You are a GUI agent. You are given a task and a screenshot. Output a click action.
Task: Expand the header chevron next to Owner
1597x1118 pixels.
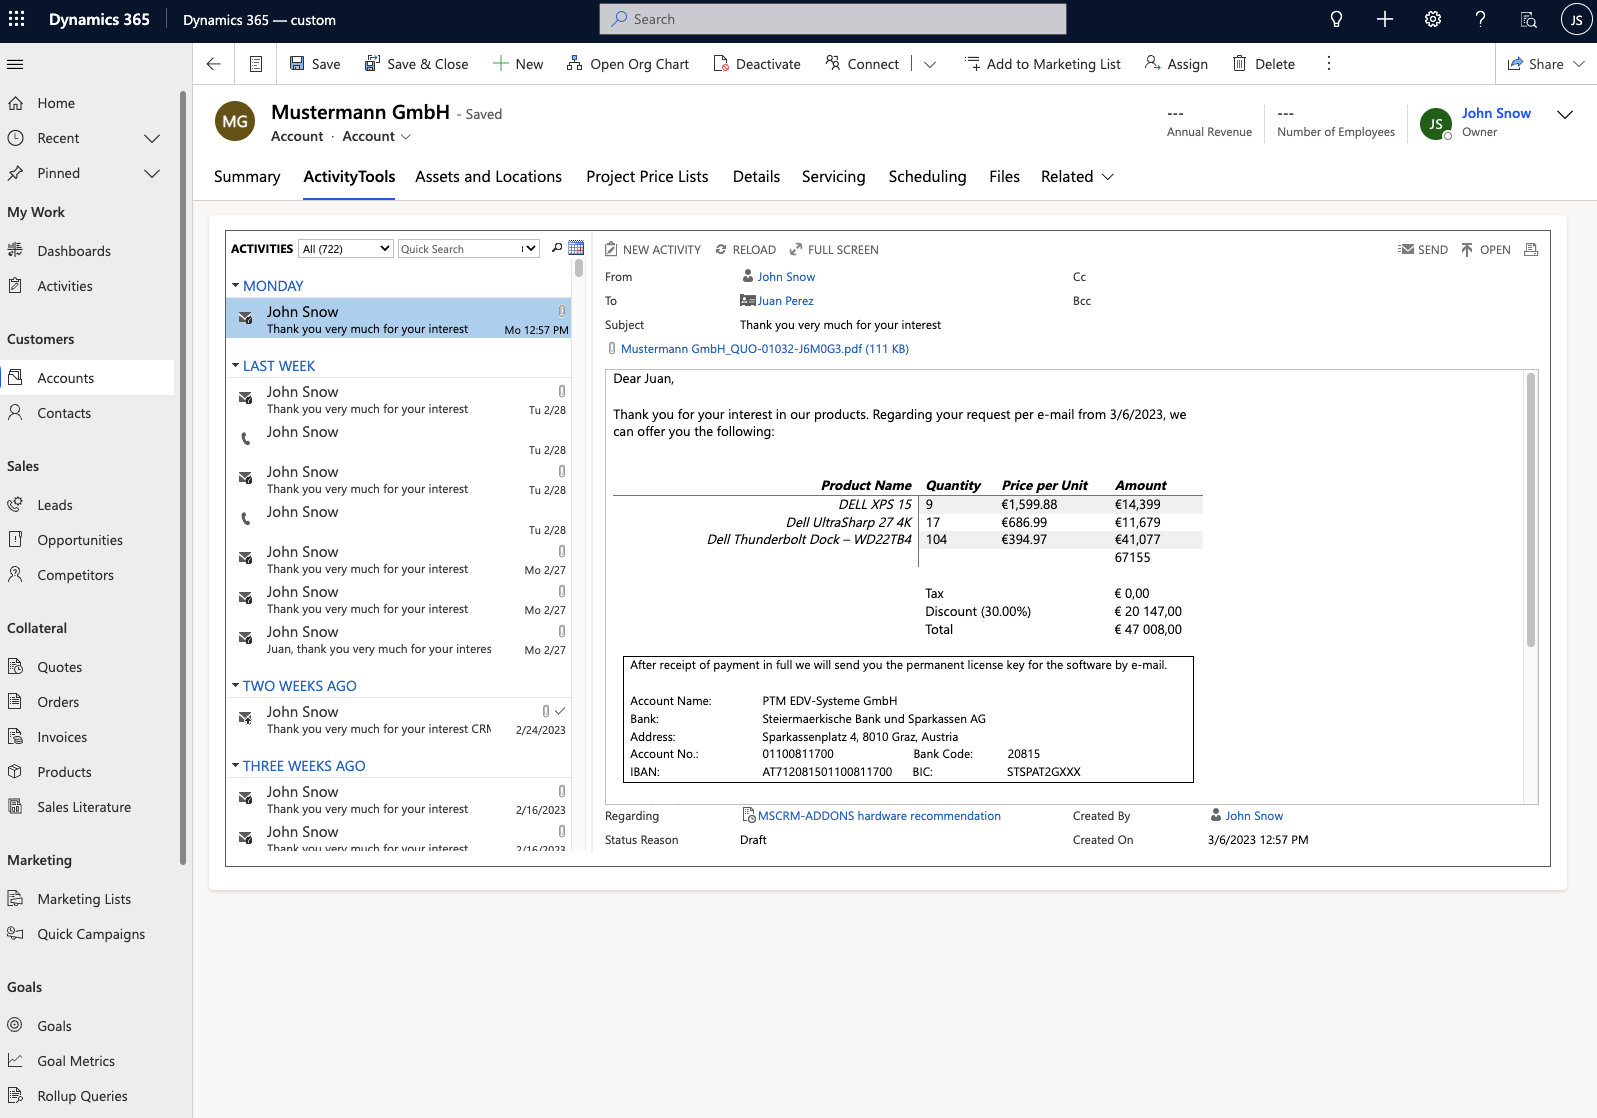1565,115
